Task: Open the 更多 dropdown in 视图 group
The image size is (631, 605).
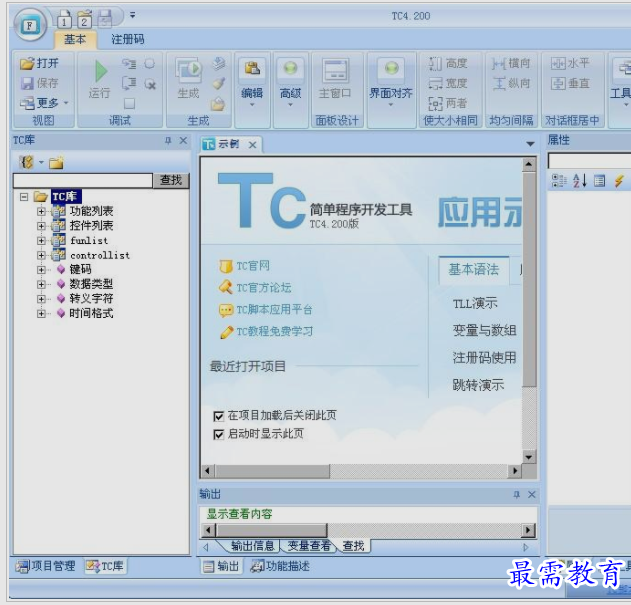Action: (44, 103)
